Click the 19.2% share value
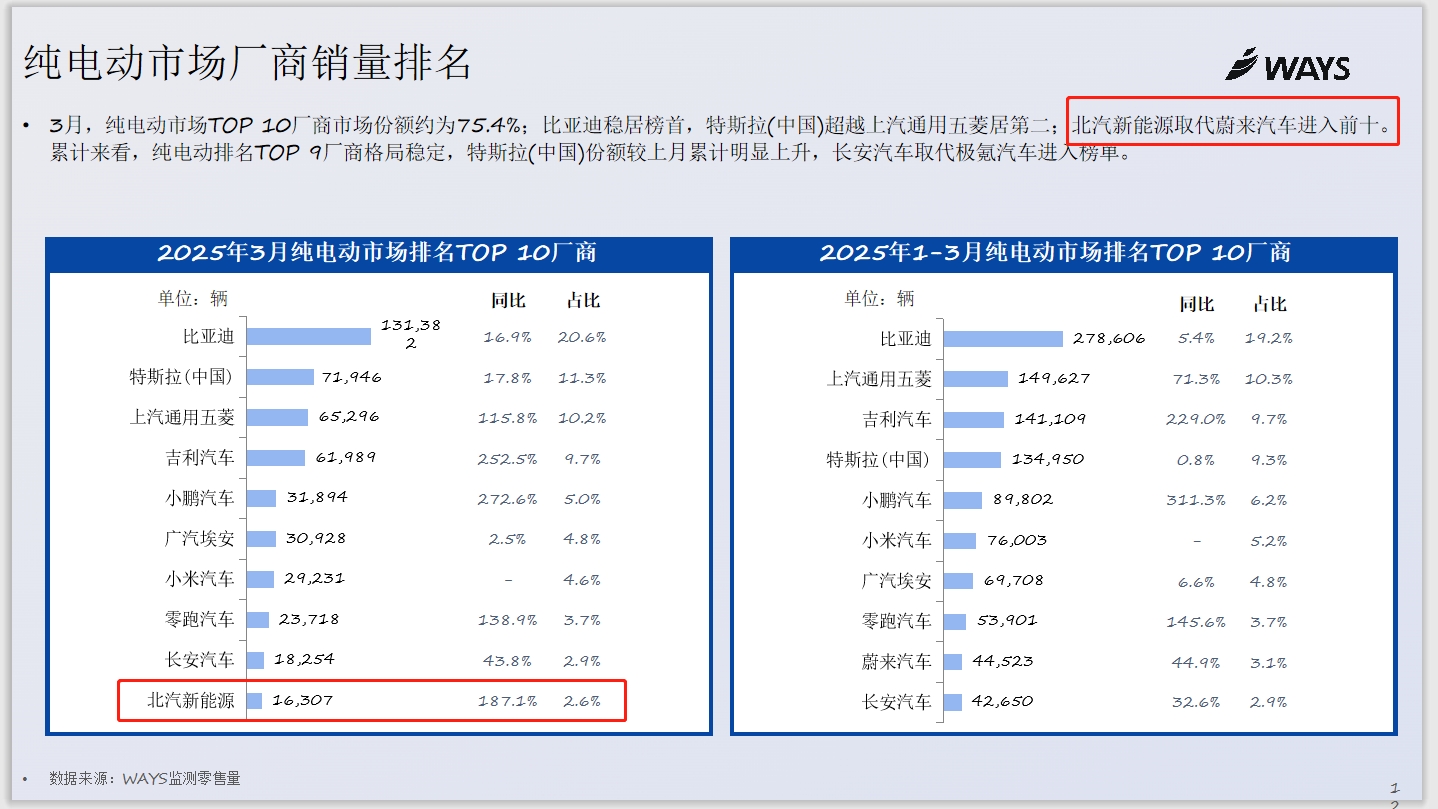 click(1269, 339)
